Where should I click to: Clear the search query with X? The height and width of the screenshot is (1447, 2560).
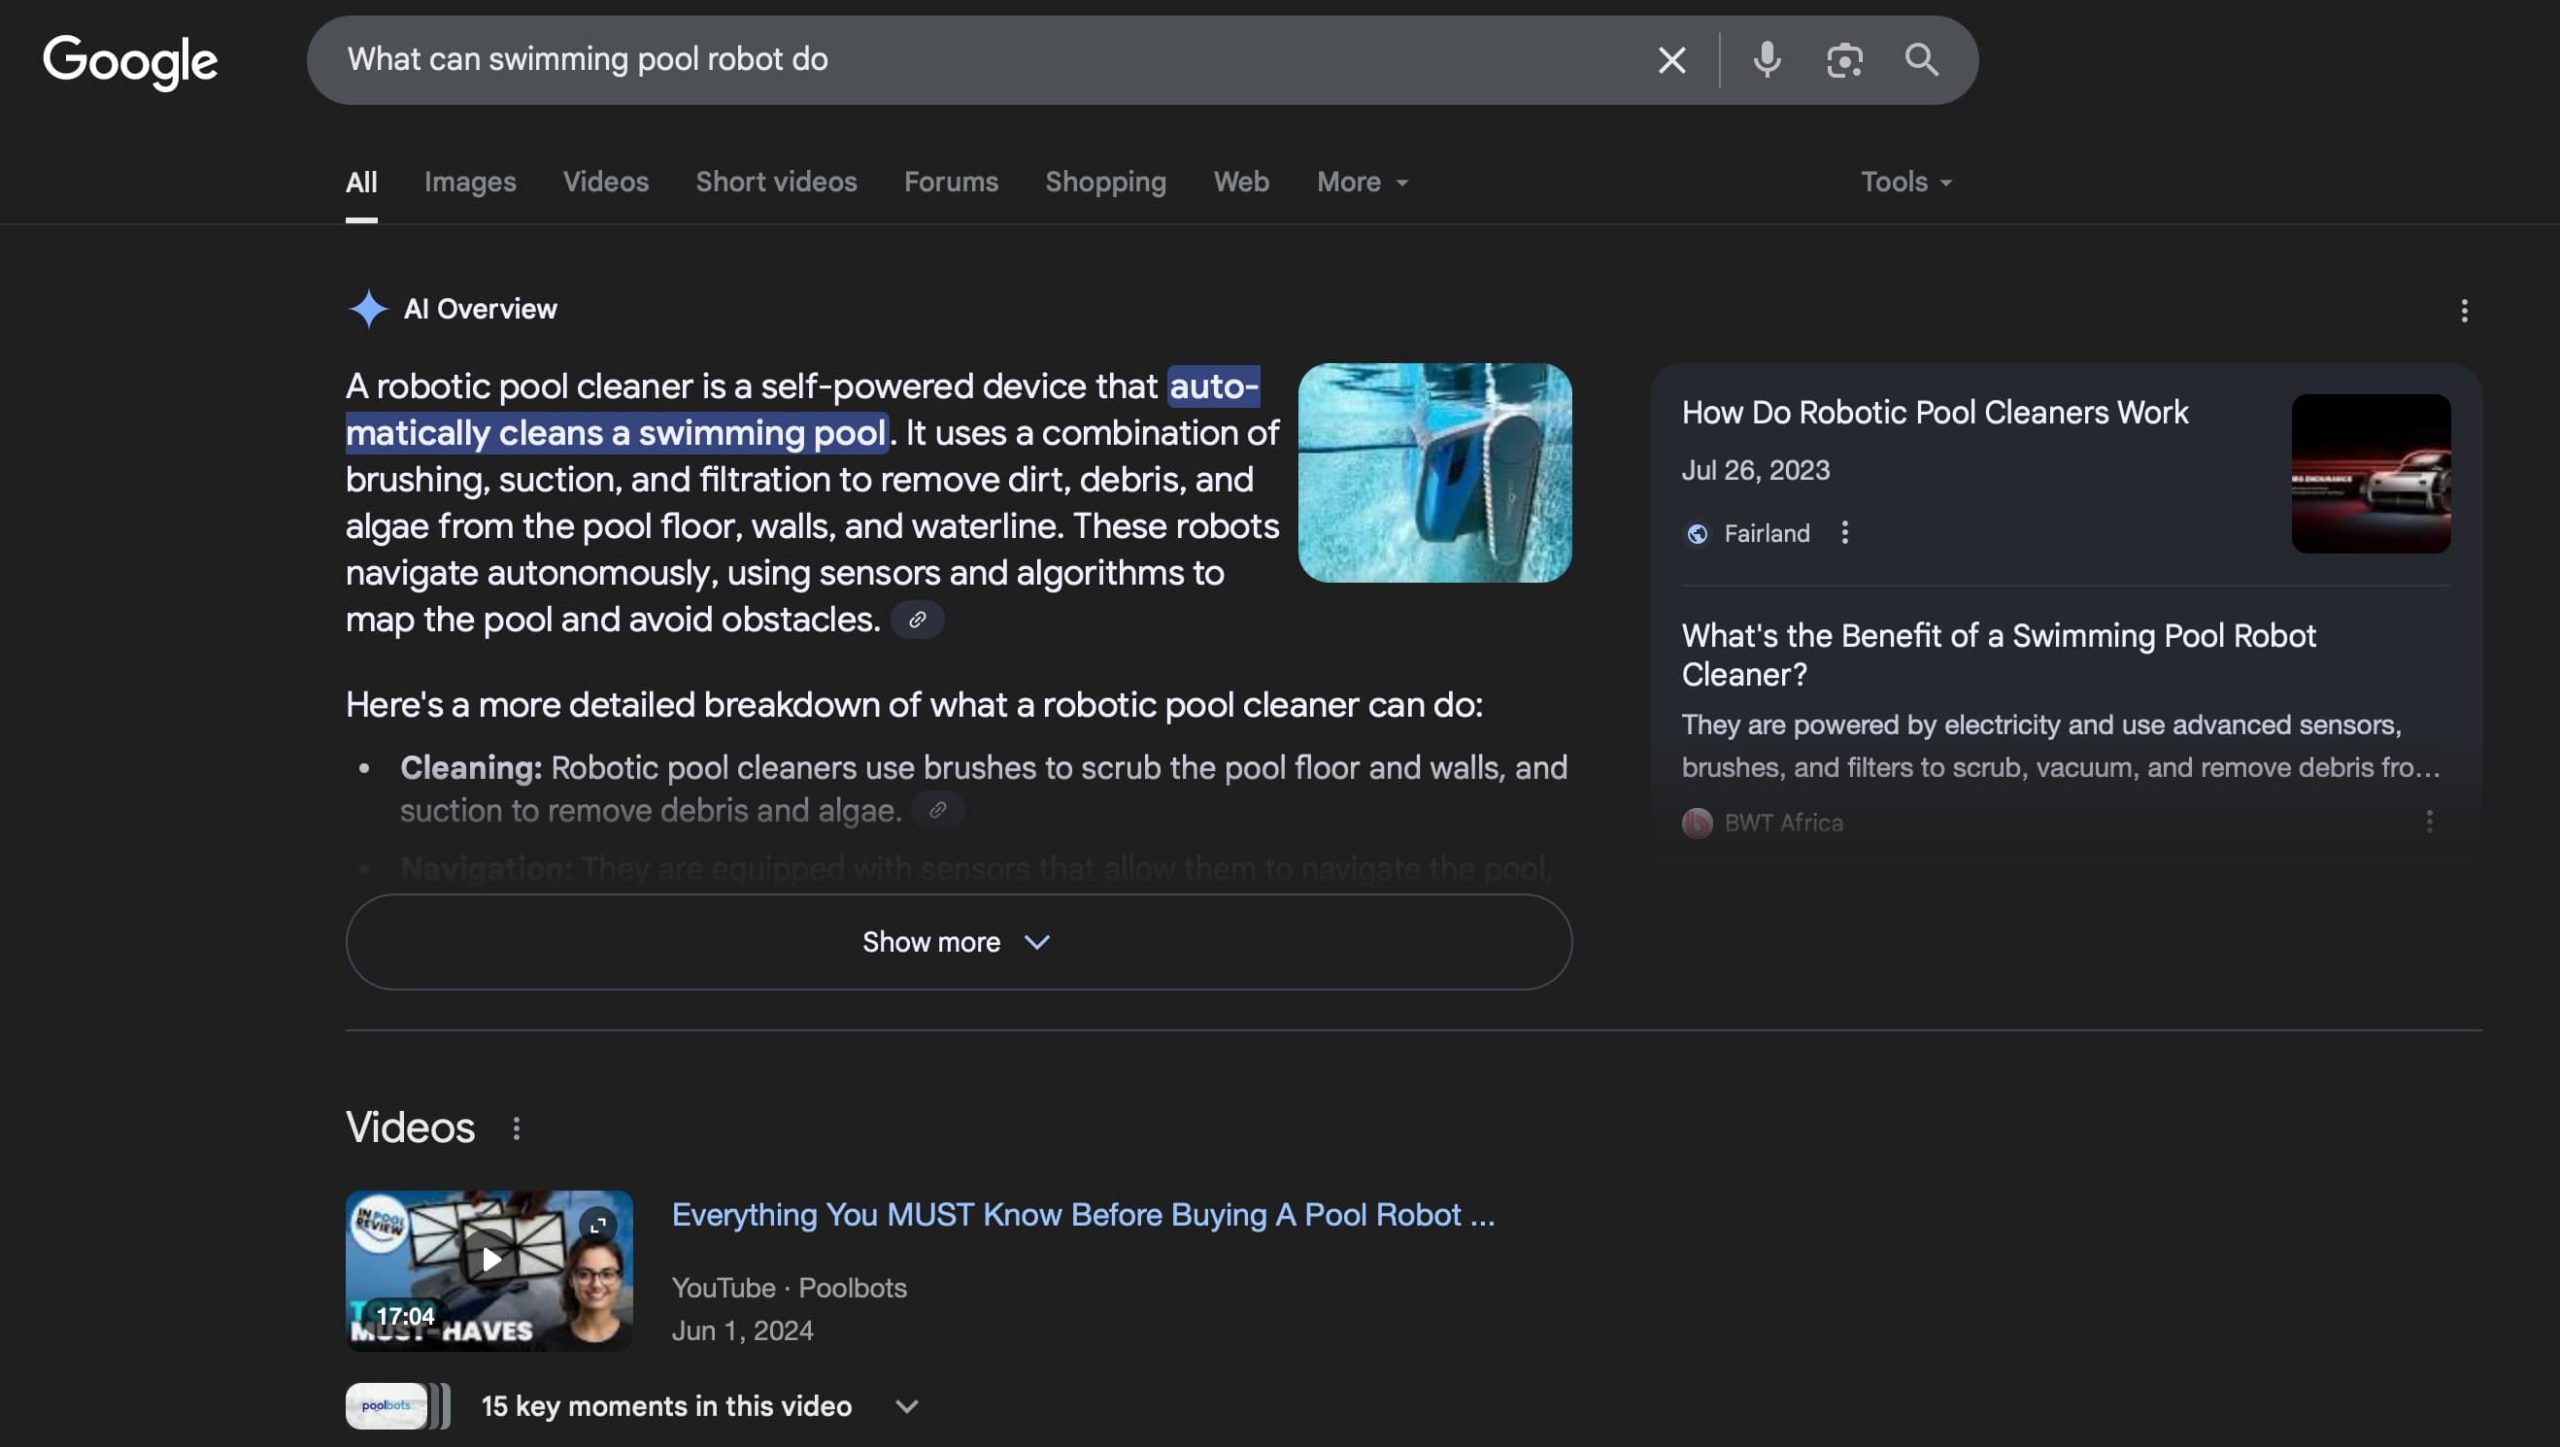point(1671,60)
